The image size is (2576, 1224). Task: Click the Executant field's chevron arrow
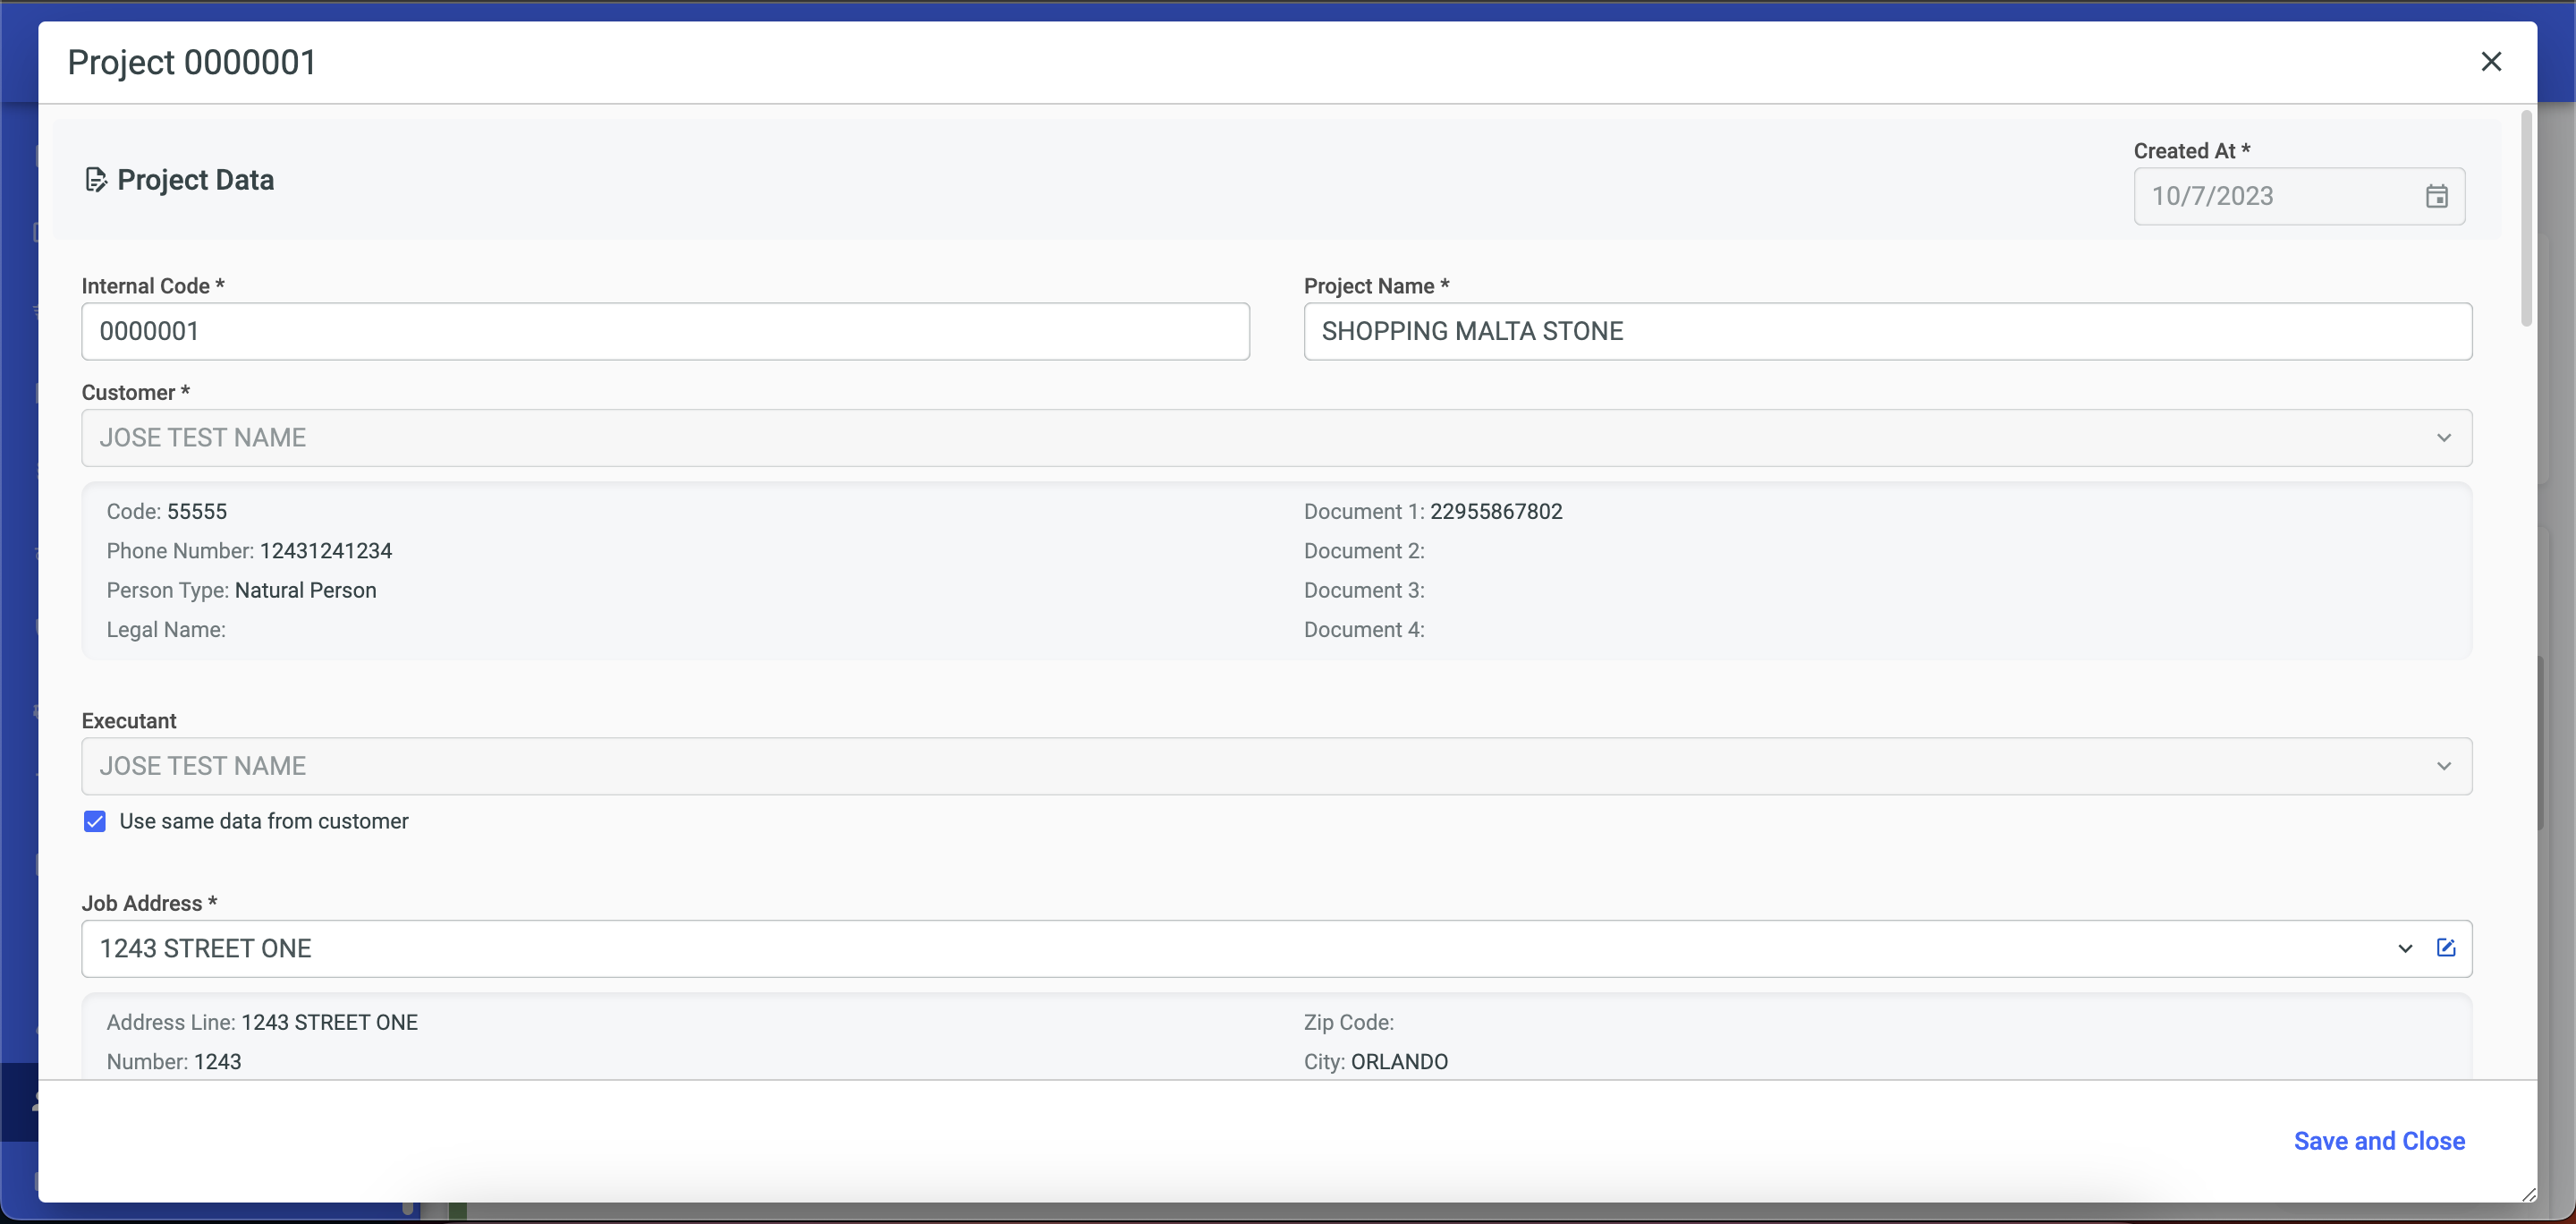coord(2443,766)
